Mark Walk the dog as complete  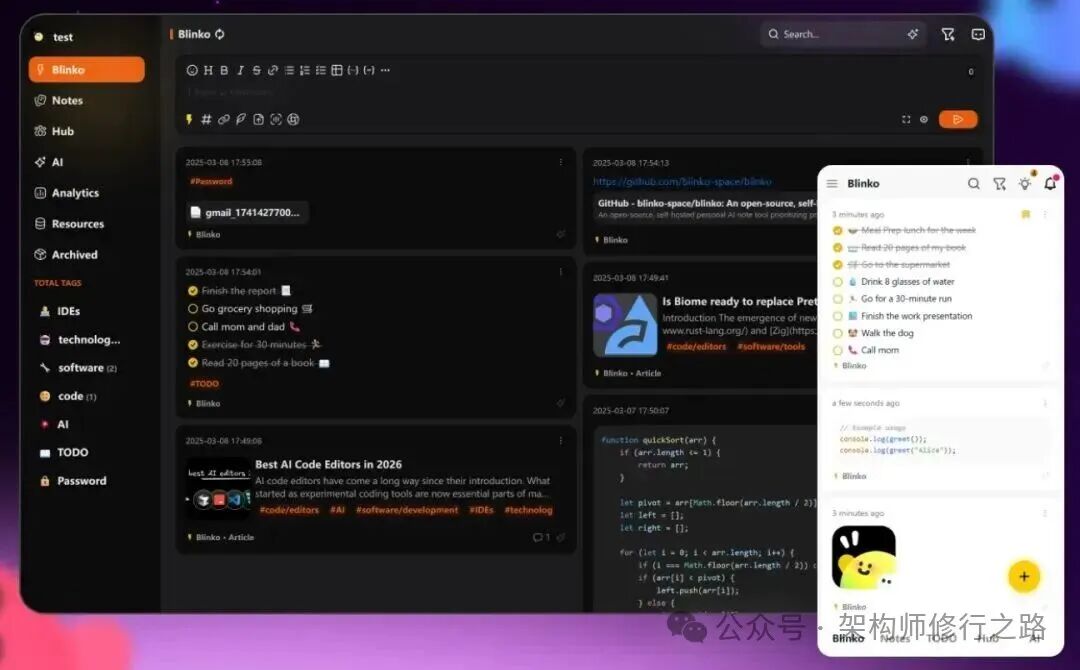pos(837,333)
